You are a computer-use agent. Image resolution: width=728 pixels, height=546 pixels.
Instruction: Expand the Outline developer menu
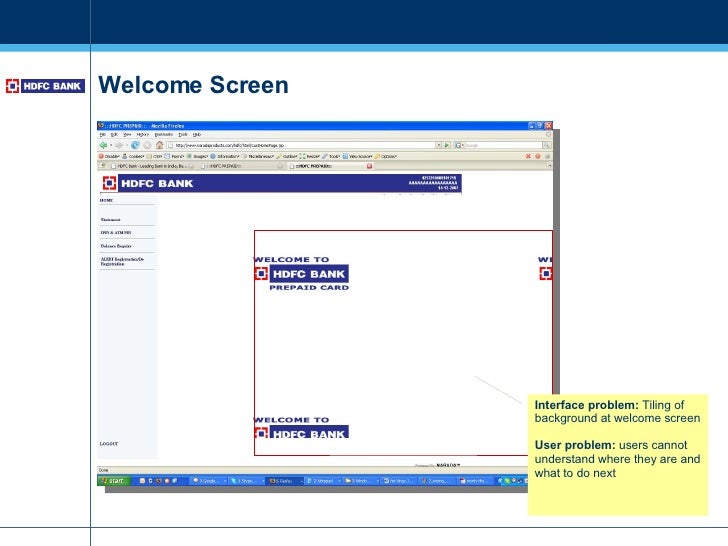(287, 156)
